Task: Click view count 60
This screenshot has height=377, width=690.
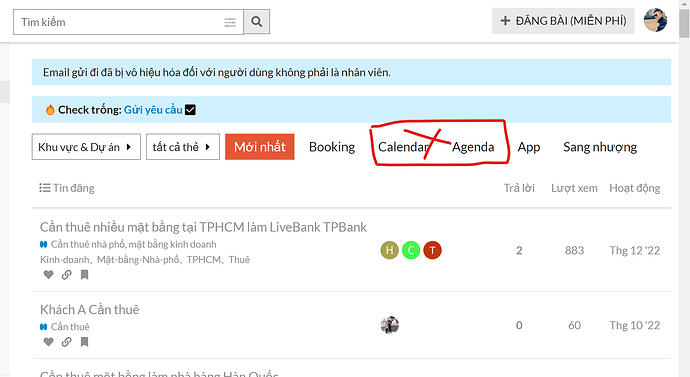Action: click(574, 325)
